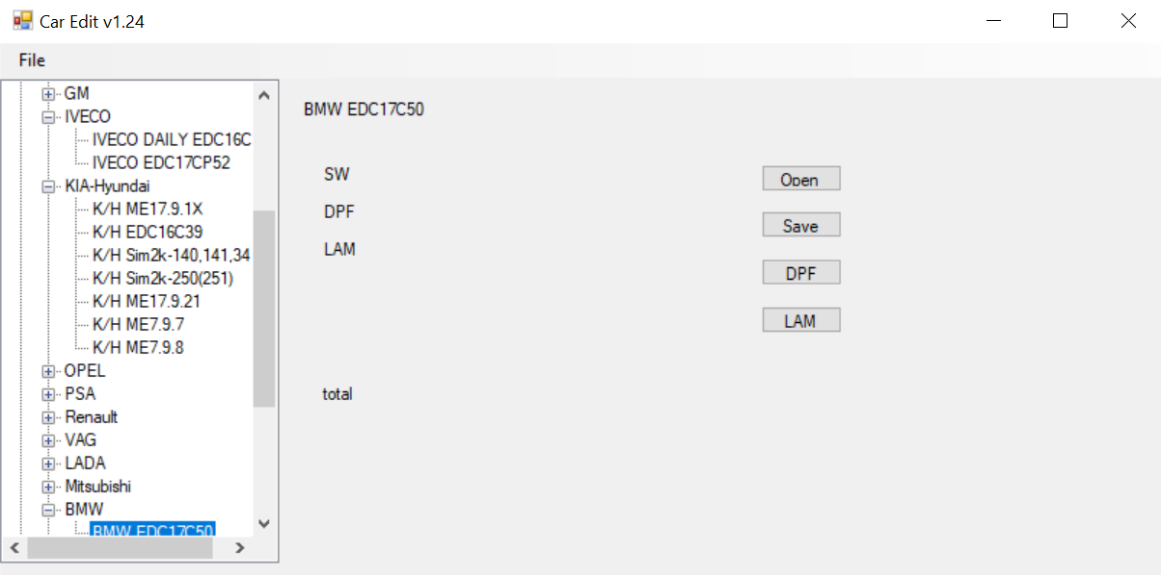Collapse the KIA-Hyundai tree node

pyautogui.click(x=48, y=186)
